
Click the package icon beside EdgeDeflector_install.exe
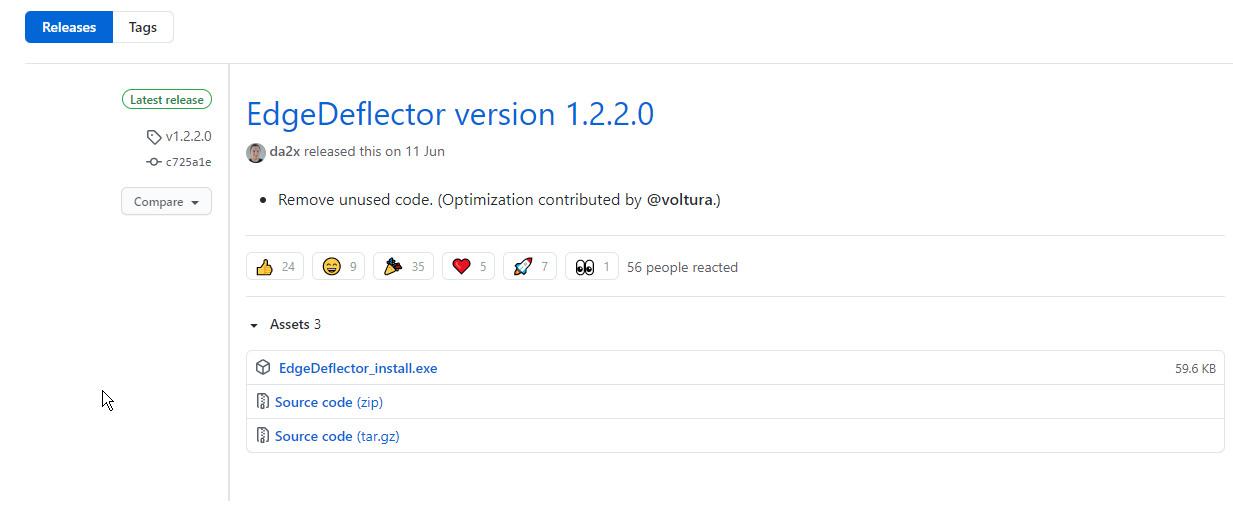point(263,368)
